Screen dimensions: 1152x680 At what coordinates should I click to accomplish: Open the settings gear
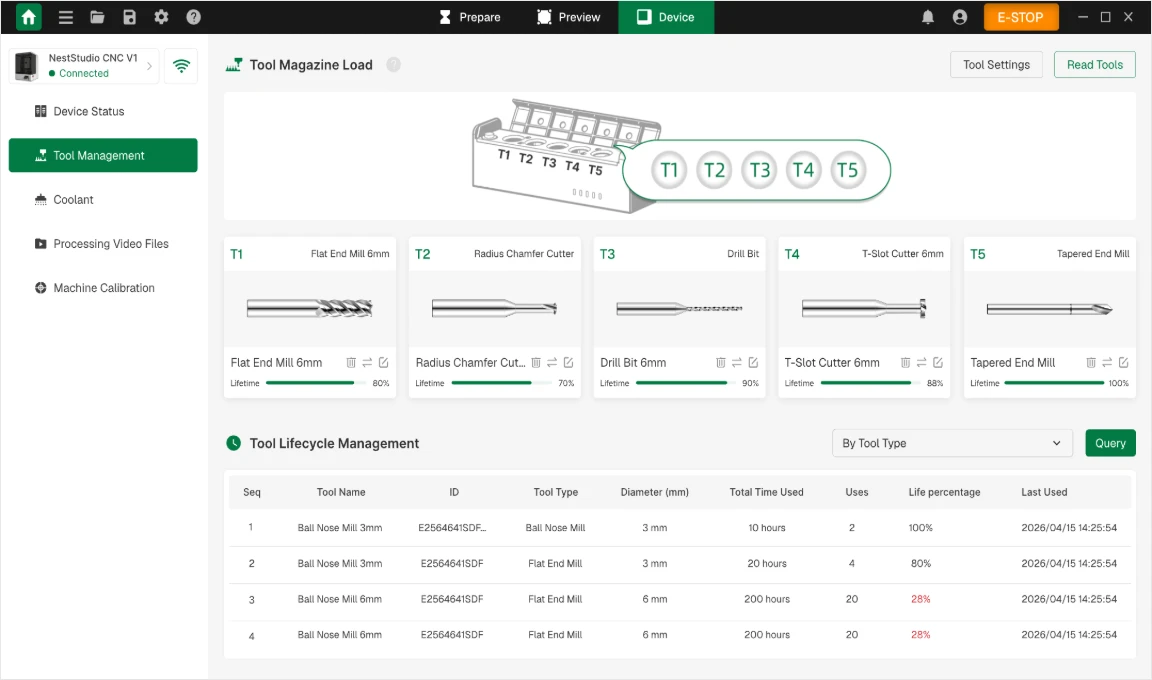(x=162, y=17)
